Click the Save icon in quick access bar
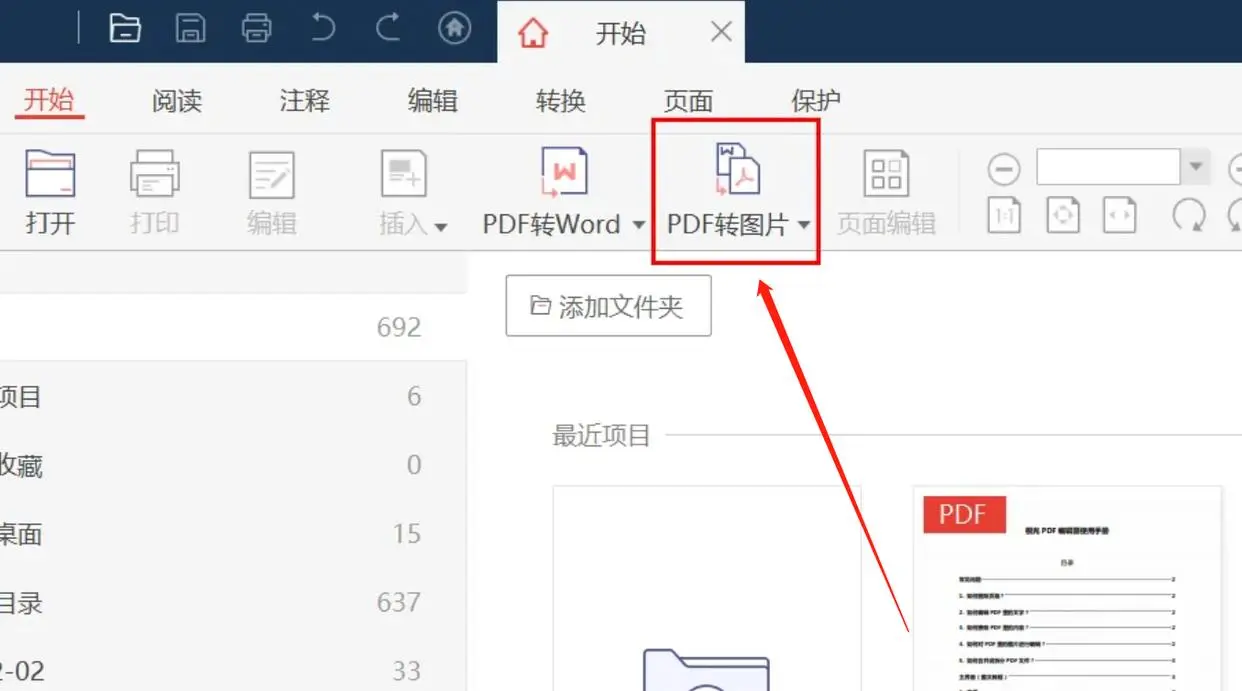This screenshot has height=691, width=1242. pyautogui.click(x=190, y=28)
